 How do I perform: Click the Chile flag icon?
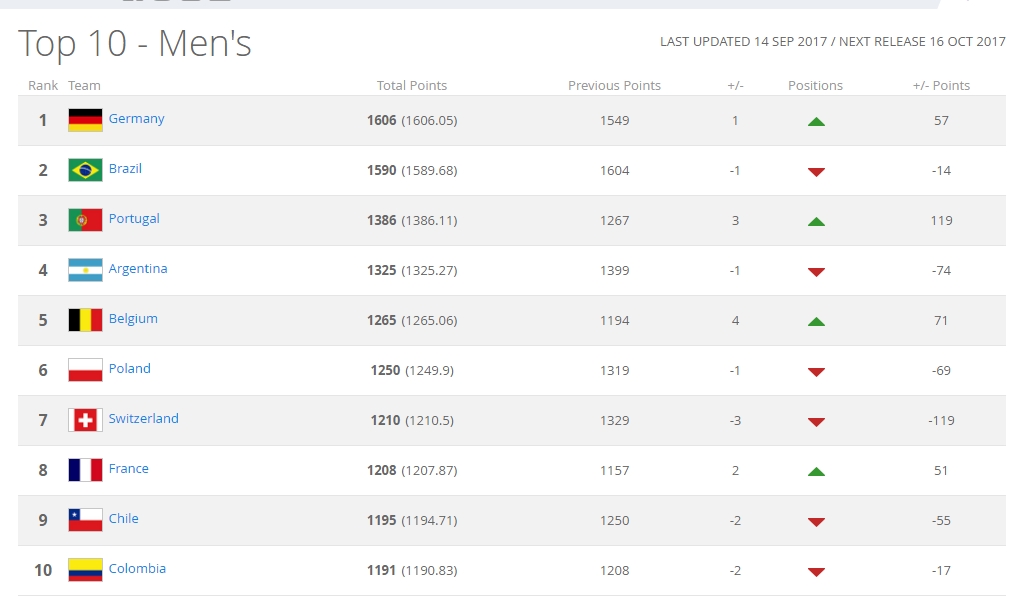point(85,520)
